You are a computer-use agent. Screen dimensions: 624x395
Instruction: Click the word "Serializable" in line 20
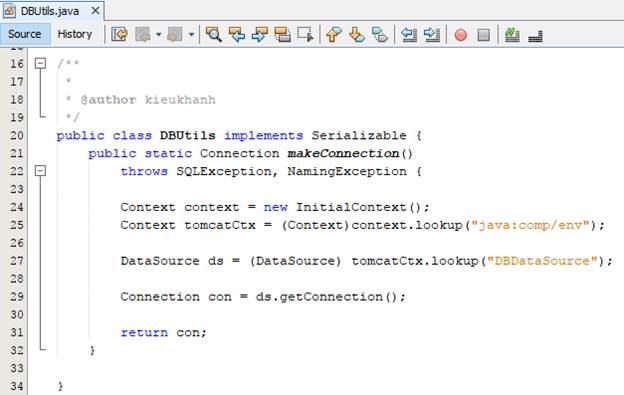(359, 135)
